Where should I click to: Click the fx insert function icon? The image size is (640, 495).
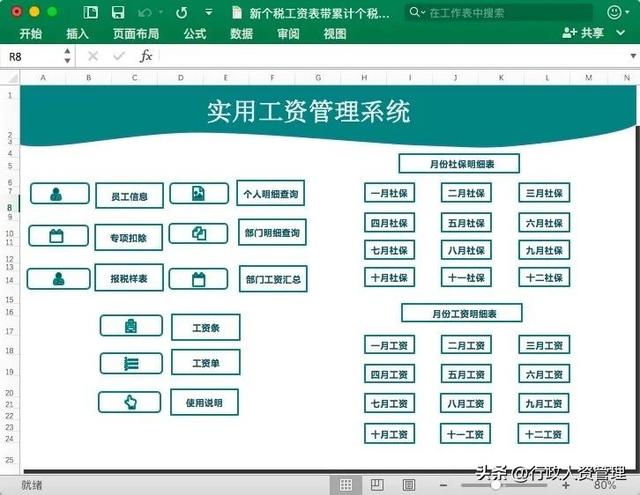pos(146,56)
